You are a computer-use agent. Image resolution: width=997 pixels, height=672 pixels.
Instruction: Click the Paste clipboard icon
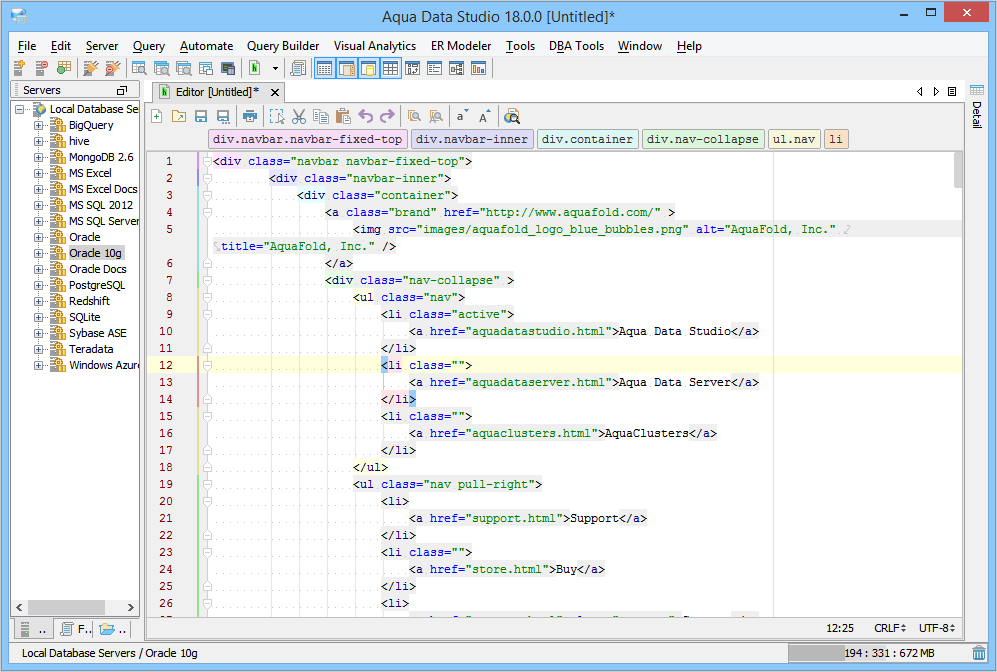pyautogui.click(x=343, y=116)
